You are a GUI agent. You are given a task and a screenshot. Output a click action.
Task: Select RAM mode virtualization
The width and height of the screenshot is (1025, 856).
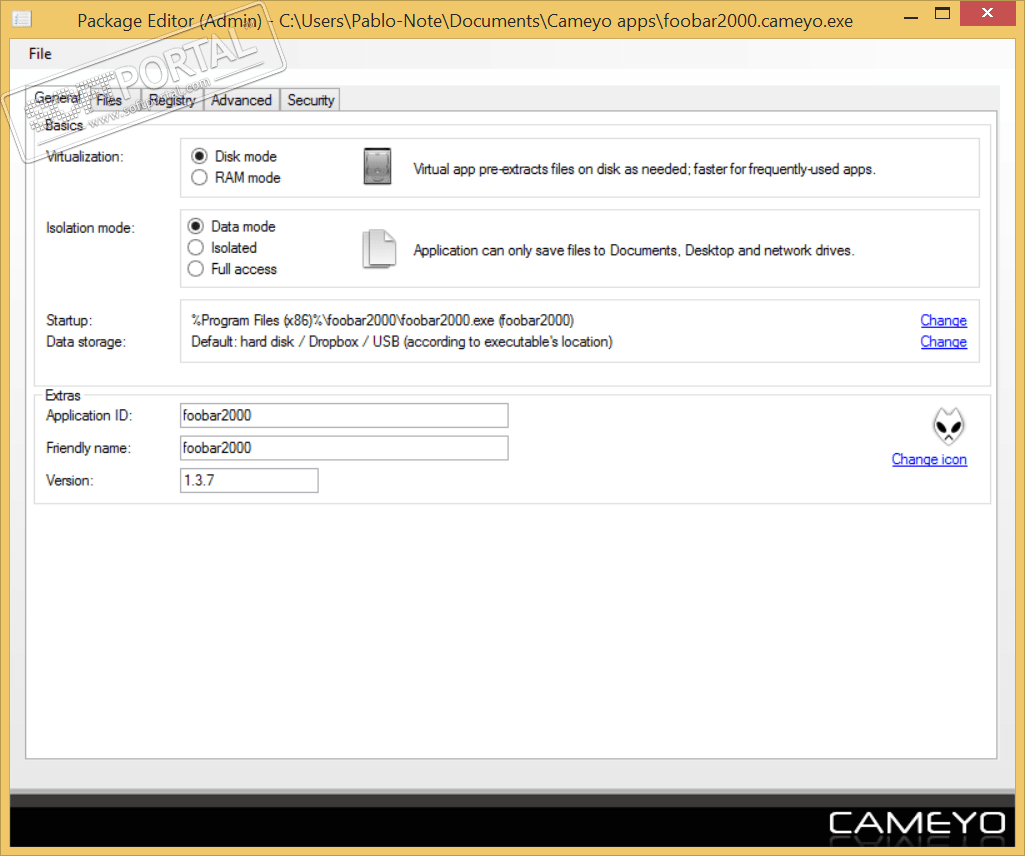pos(236,178)
